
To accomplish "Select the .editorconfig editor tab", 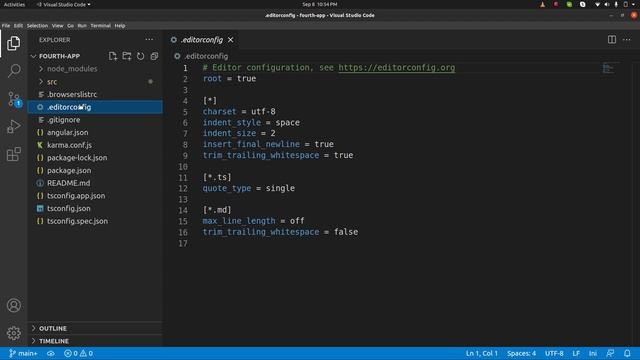I will point(202,40).
